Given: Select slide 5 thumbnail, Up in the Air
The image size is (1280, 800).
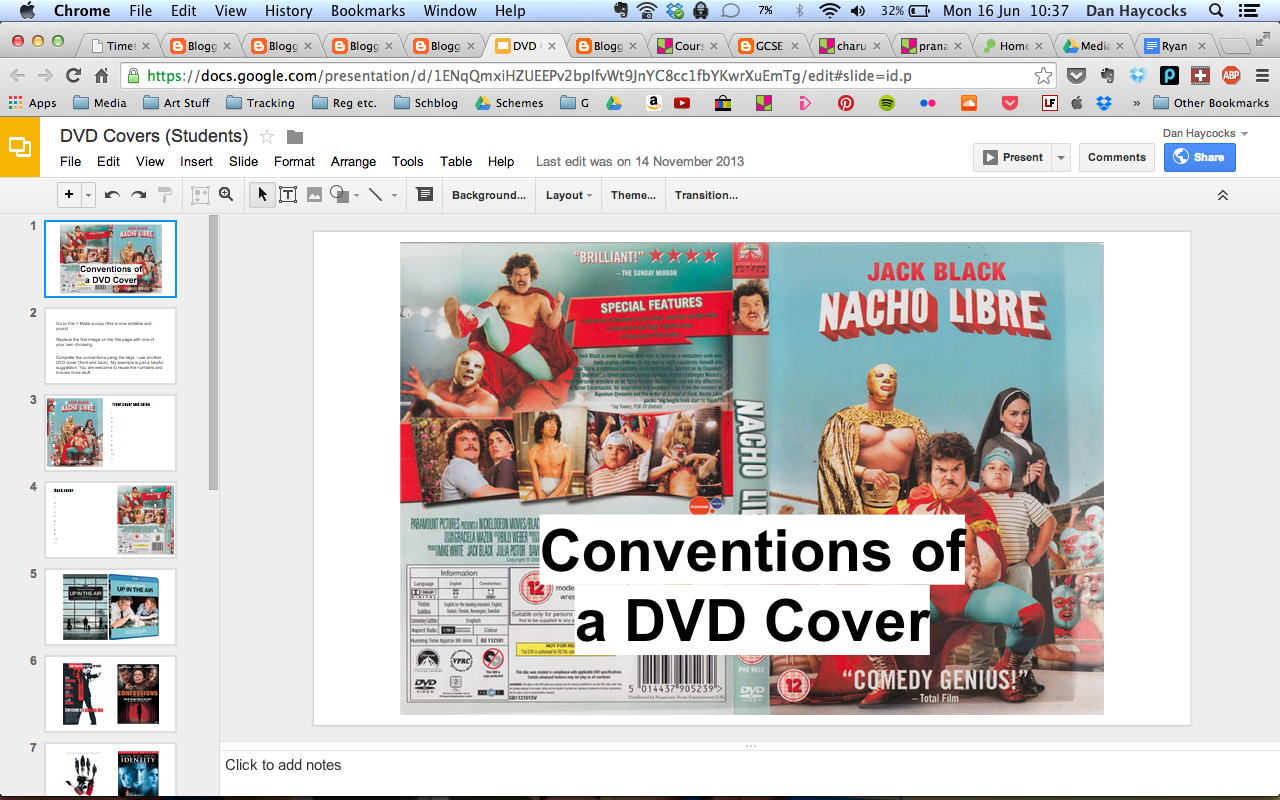Looking at the screenshot, I should pyautogui.click(x=111, y=607).
